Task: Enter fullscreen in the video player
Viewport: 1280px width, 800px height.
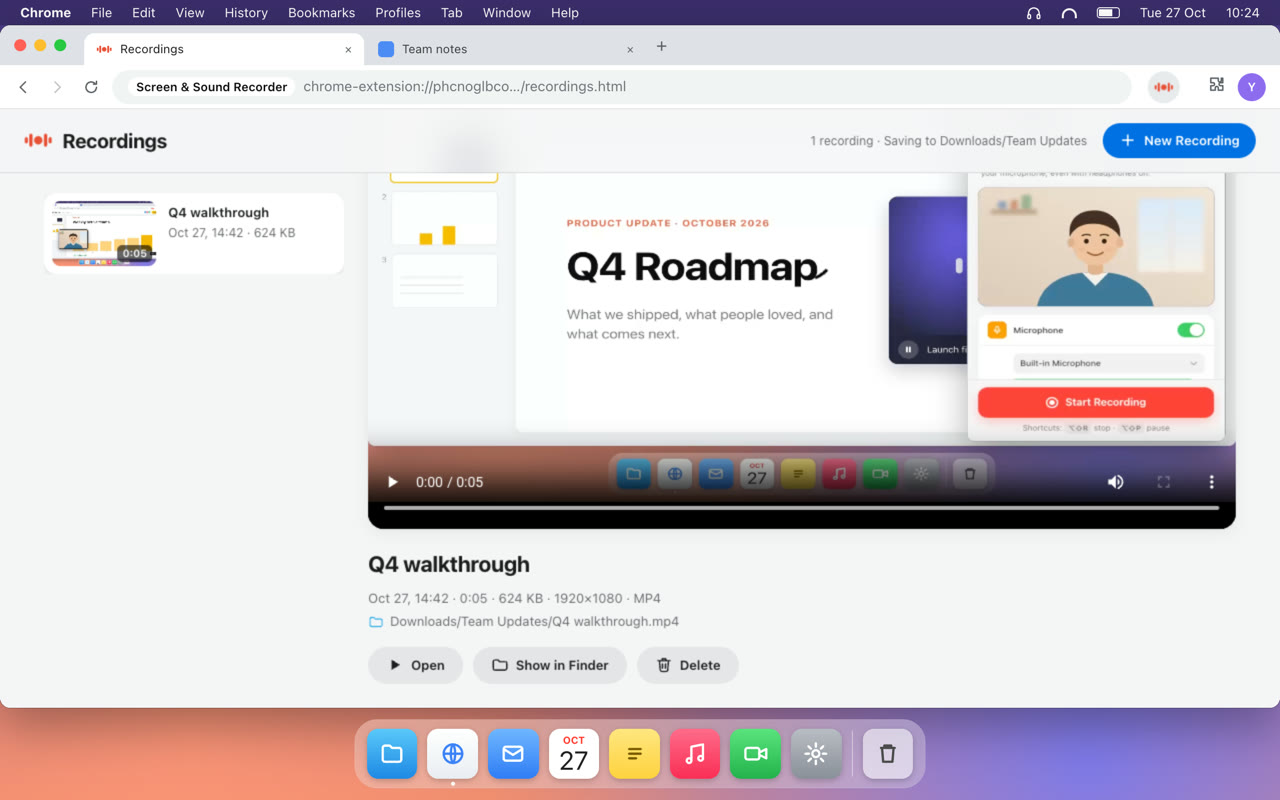Action: pos(1164,482)
